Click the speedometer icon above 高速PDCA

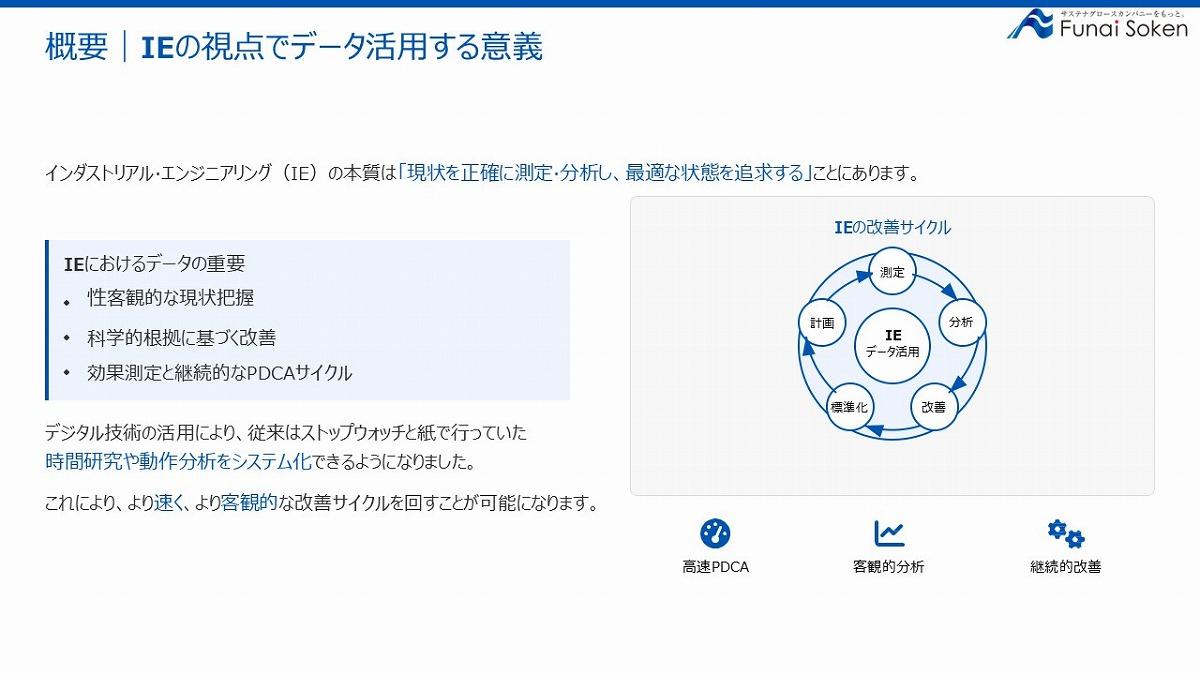tap(715, 533)
